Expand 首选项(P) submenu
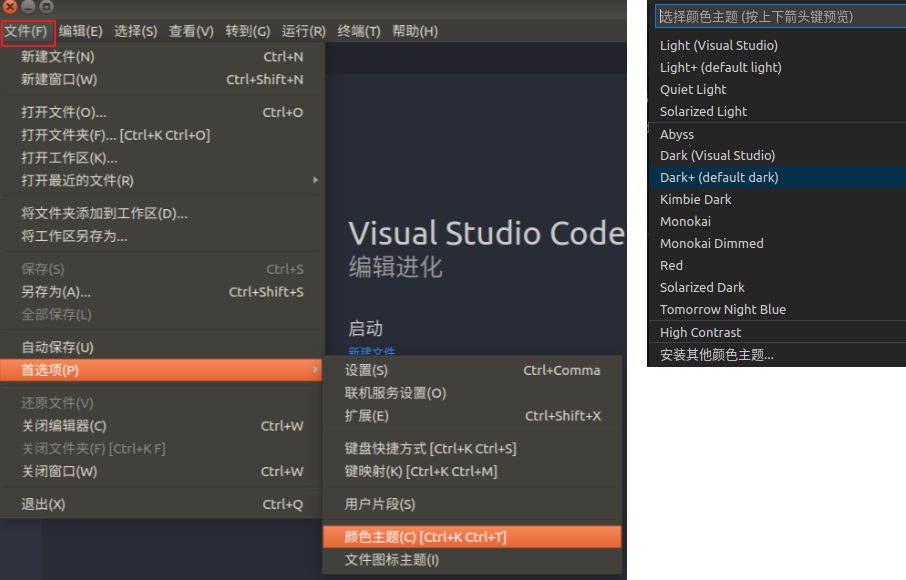Viewport: 906px width, 580px height. coord(162,370)
